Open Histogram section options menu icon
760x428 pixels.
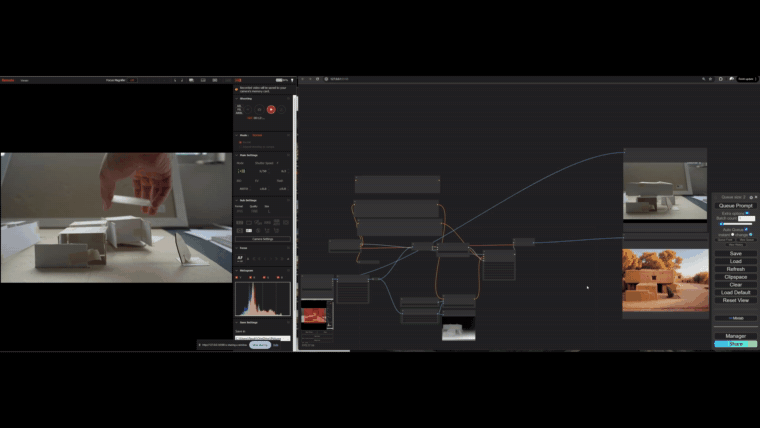coord(288,270)
